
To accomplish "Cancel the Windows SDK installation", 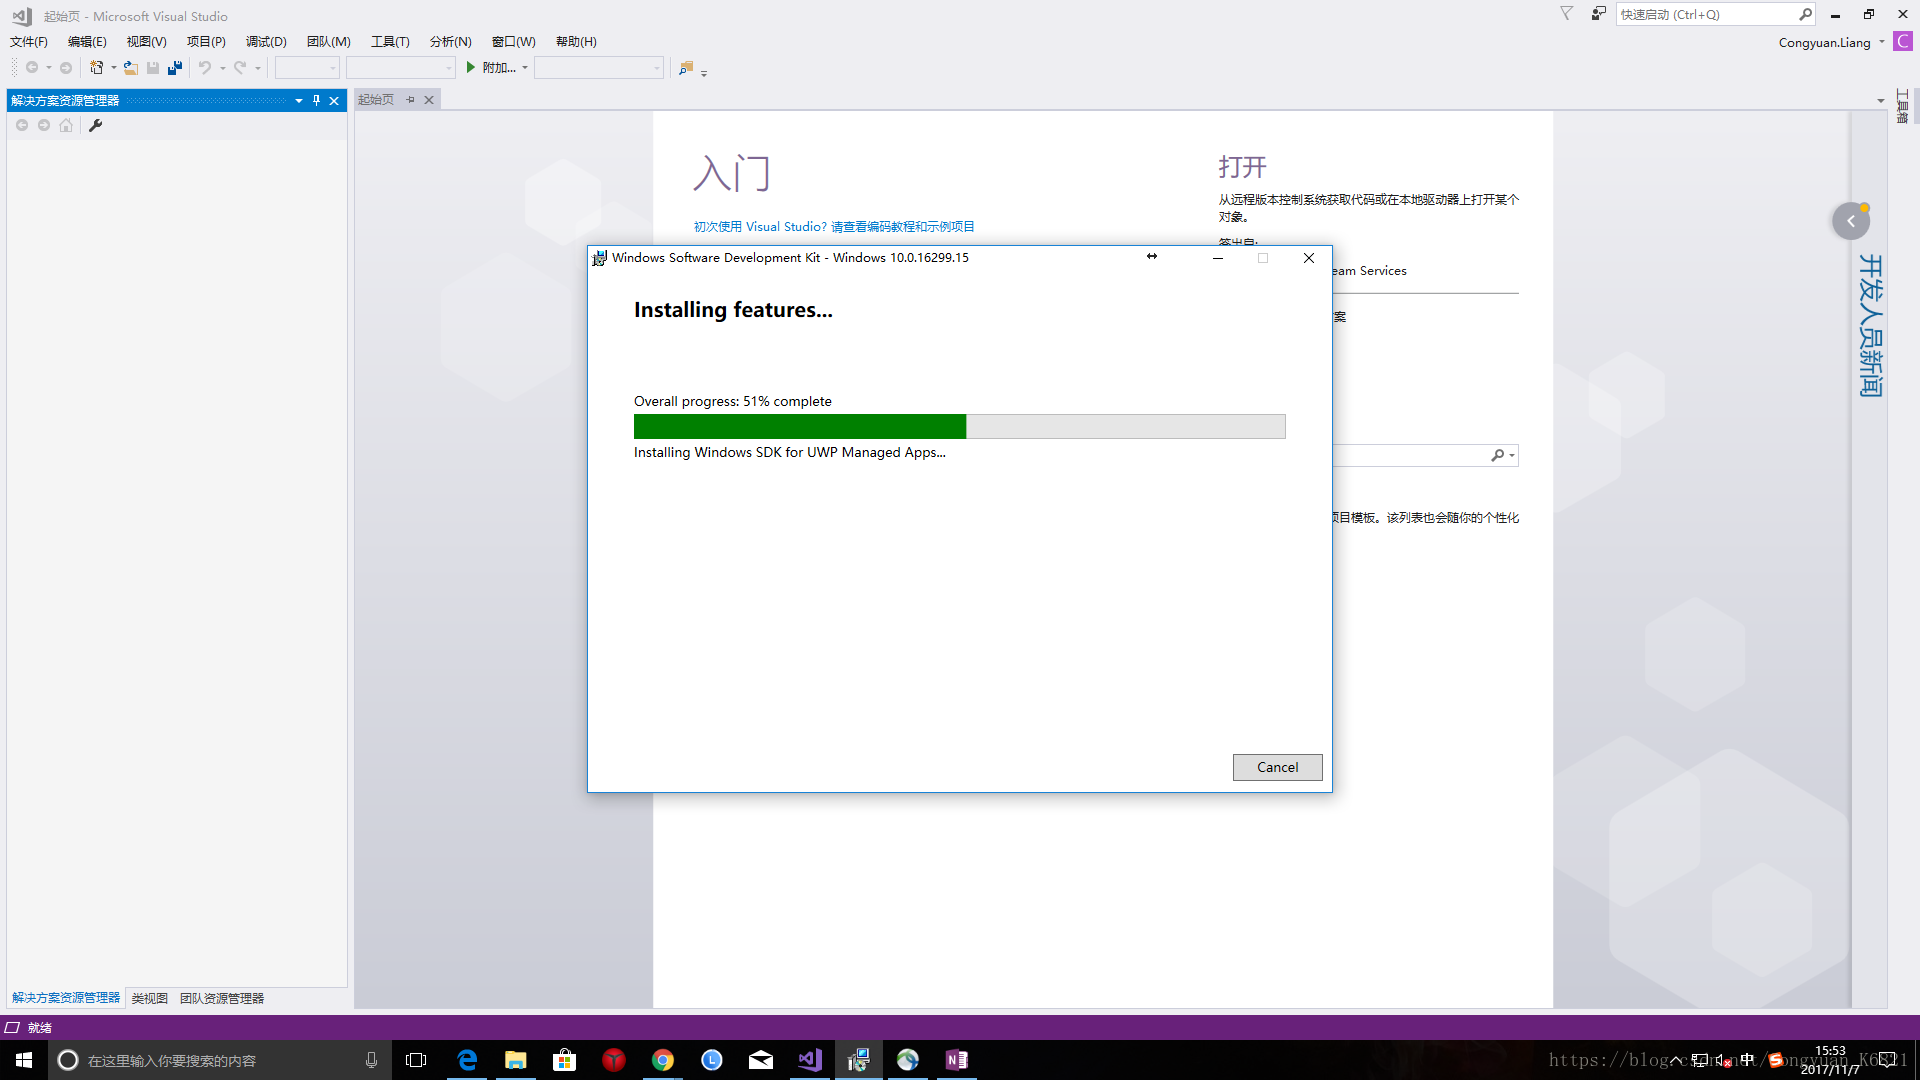I will [x=1277, y=767].
